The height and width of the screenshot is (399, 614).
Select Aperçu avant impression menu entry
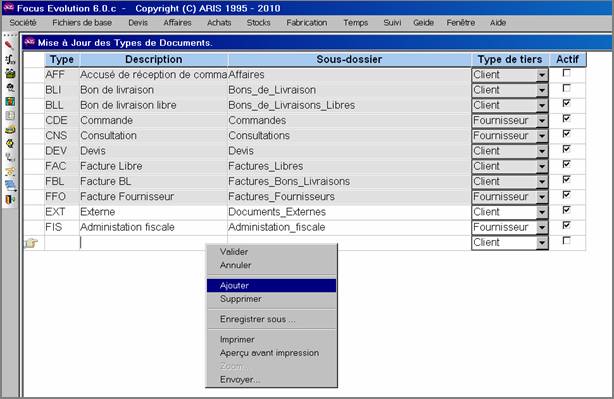[x=271, y=353]
